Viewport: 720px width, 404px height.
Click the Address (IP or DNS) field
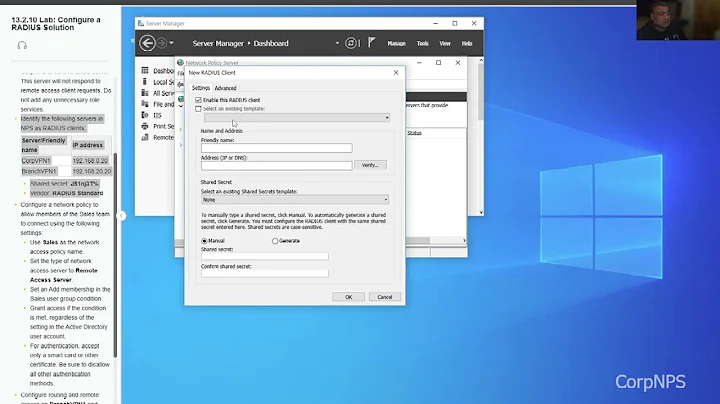click(x=276, y=165)
